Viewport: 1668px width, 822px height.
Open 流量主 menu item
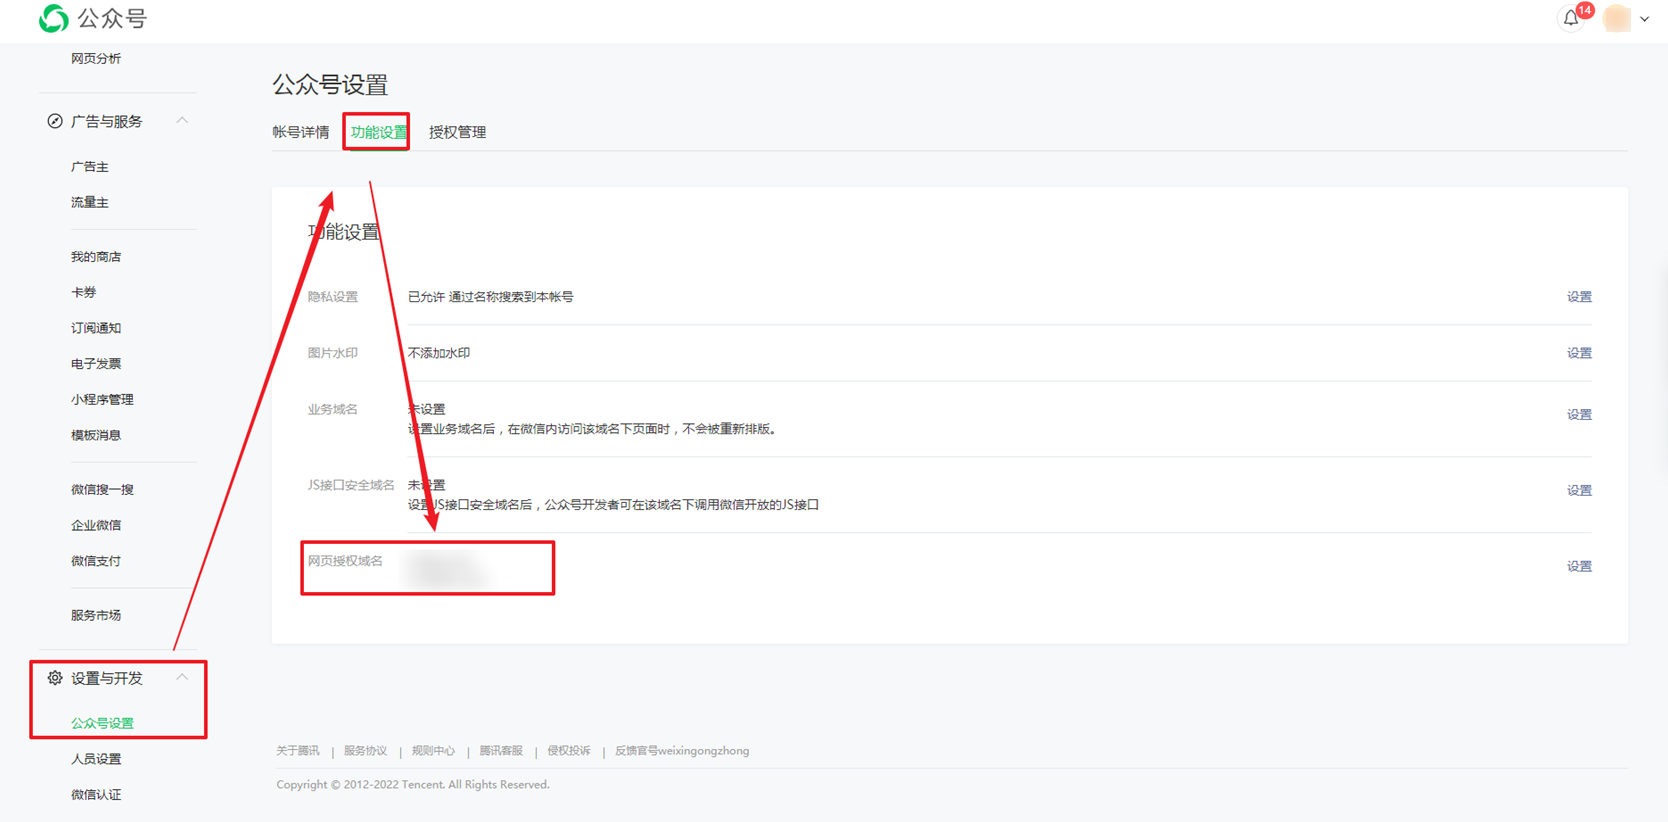pos(90,203)
